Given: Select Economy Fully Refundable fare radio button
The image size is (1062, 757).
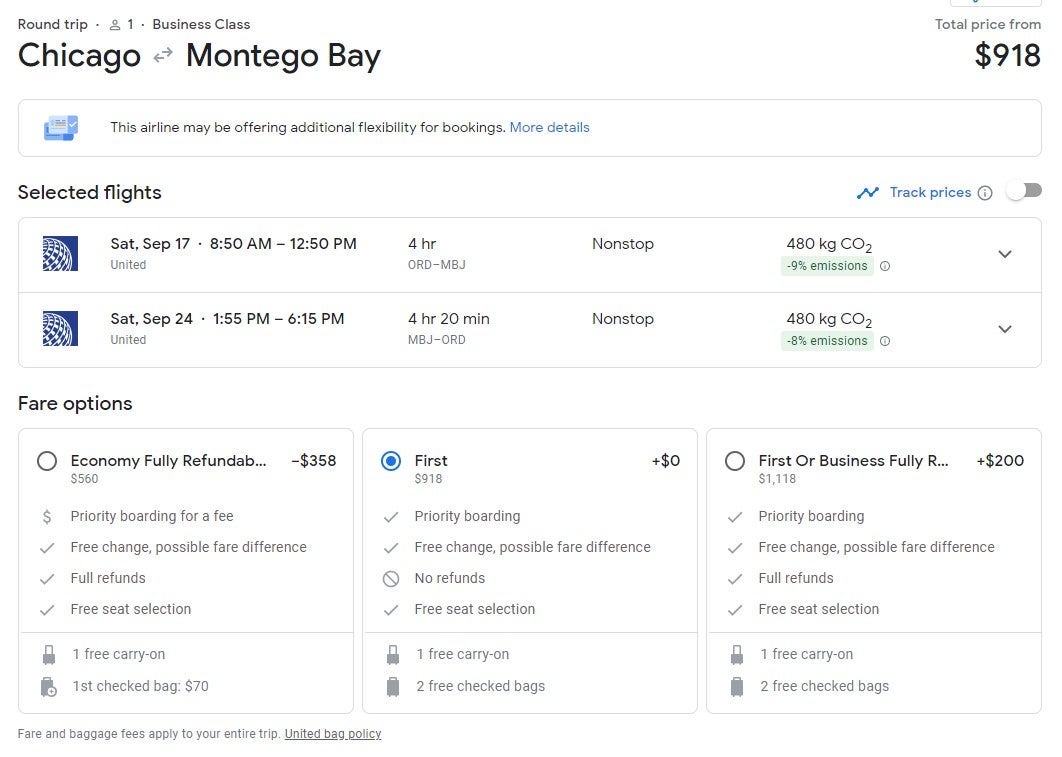Looking at the screenshot, I should 47,461.
